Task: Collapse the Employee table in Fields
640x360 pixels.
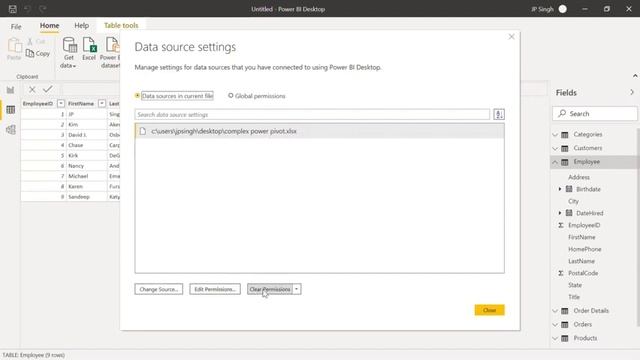Action: 555,162
